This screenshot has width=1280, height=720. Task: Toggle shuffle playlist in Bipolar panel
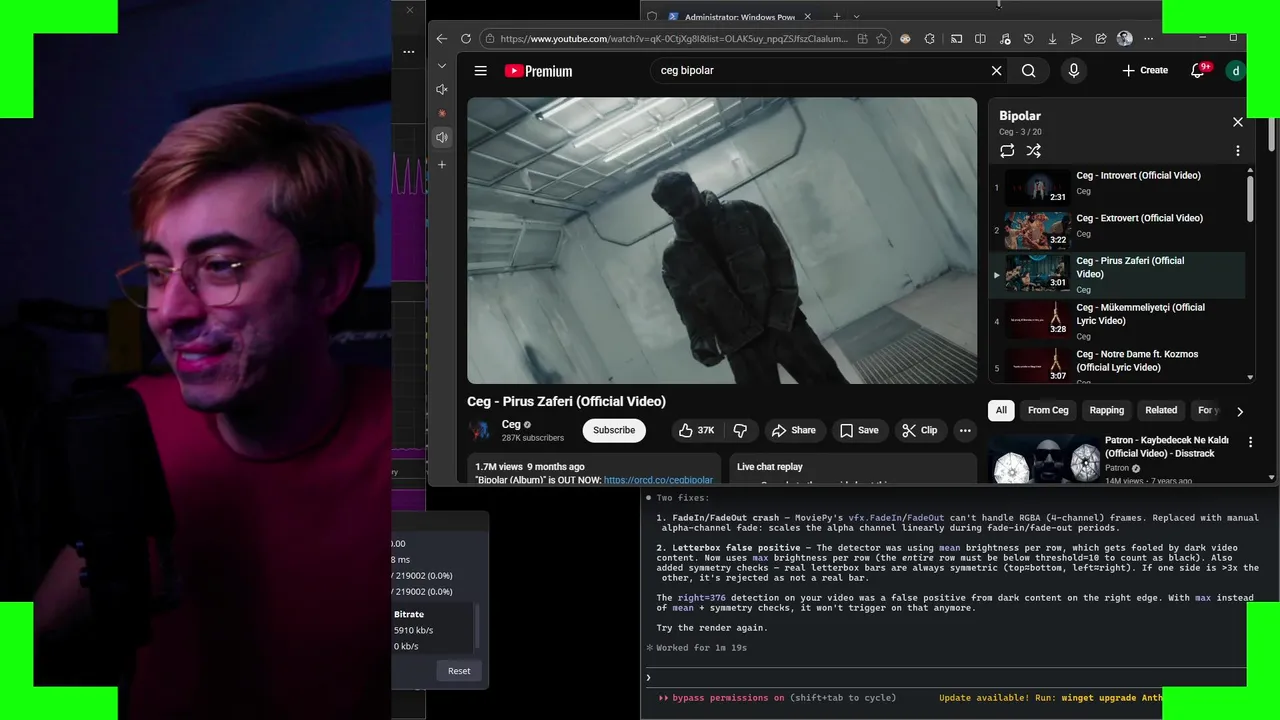pos(1034,151)
